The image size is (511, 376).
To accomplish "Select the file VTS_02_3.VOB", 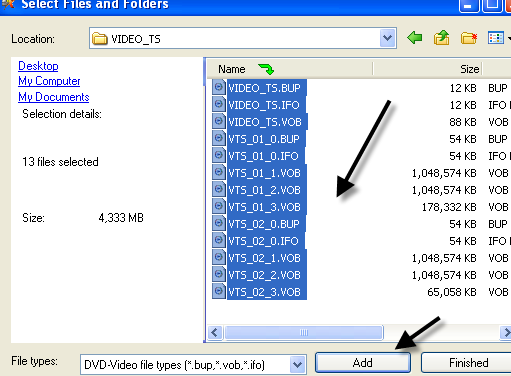I will click(x=267, y=292).
